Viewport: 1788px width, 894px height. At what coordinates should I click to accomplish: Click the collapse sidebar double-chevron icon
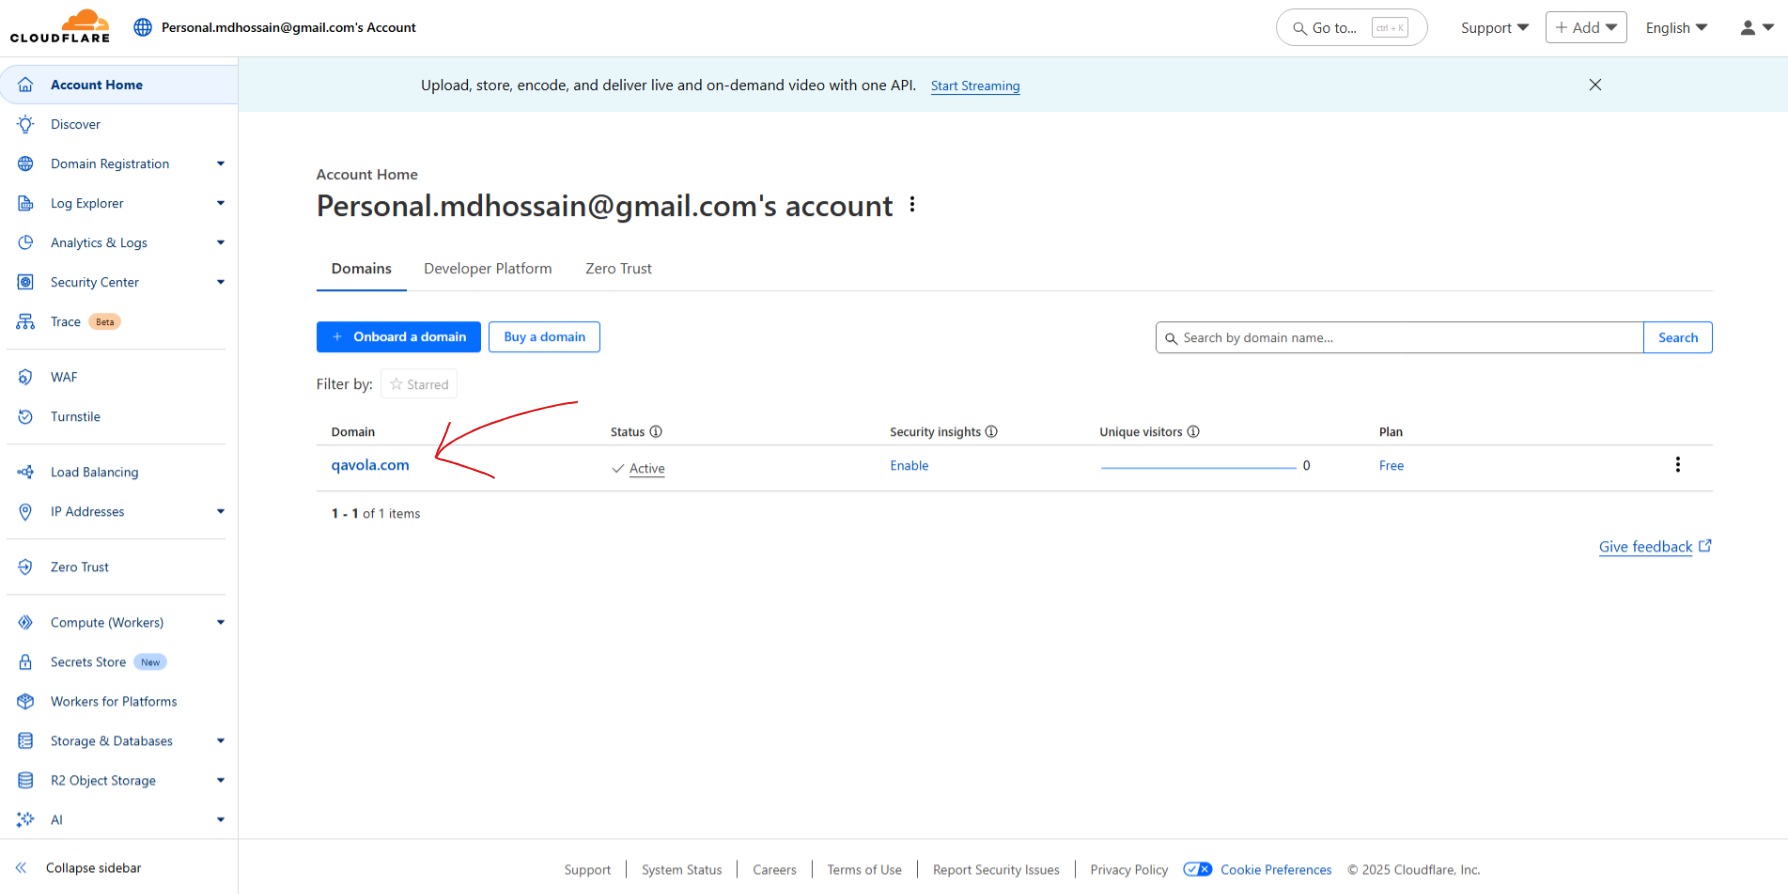pos(21,868)
